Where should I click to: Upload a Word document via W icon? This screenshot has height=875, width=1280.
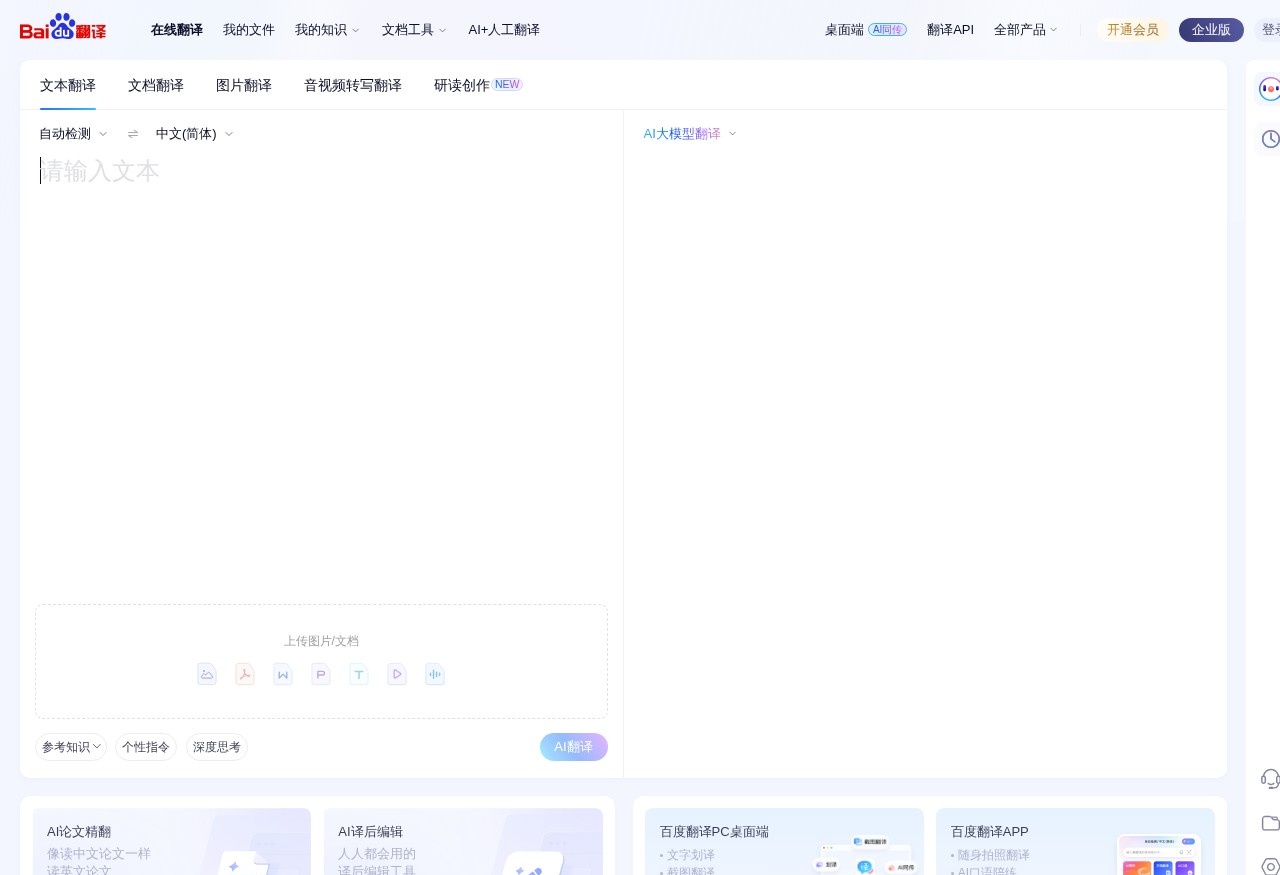[x=283, y=674]
